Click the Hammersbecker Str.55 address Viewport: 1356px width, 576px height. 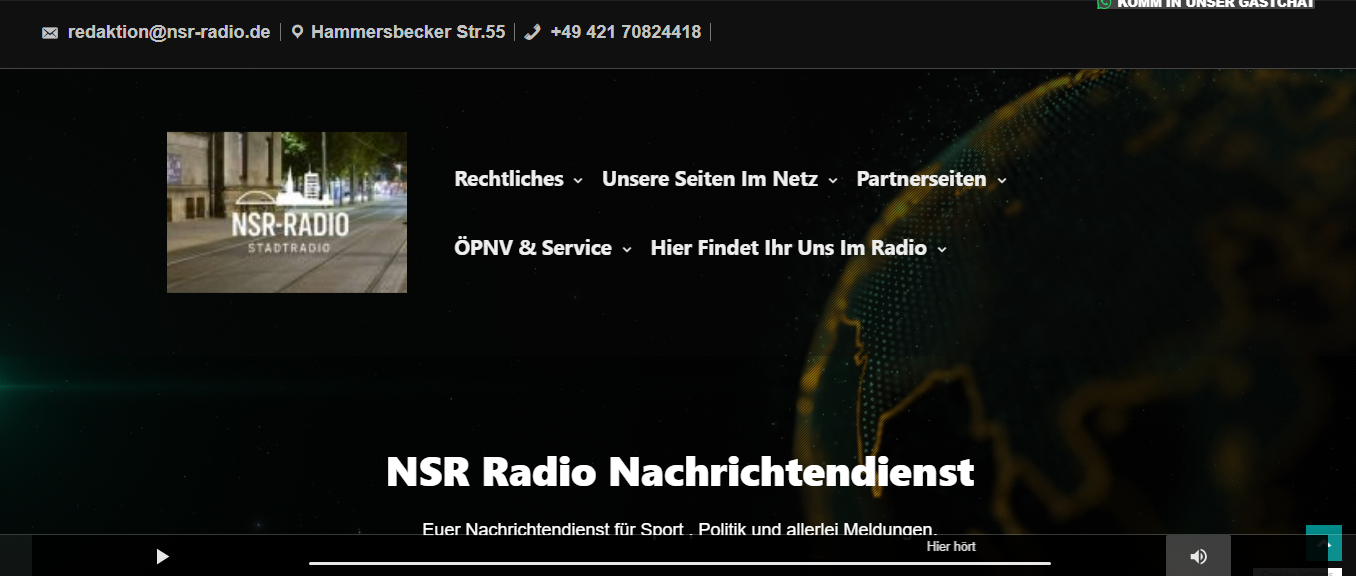(x=408, y=32)
